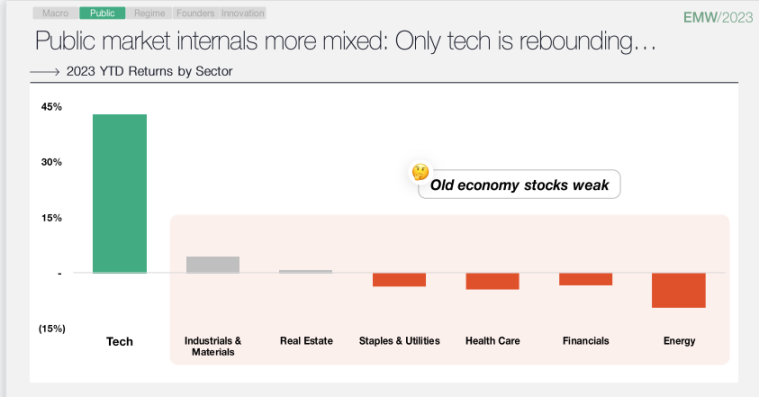Open the Innovation section tab

(243, 13)
